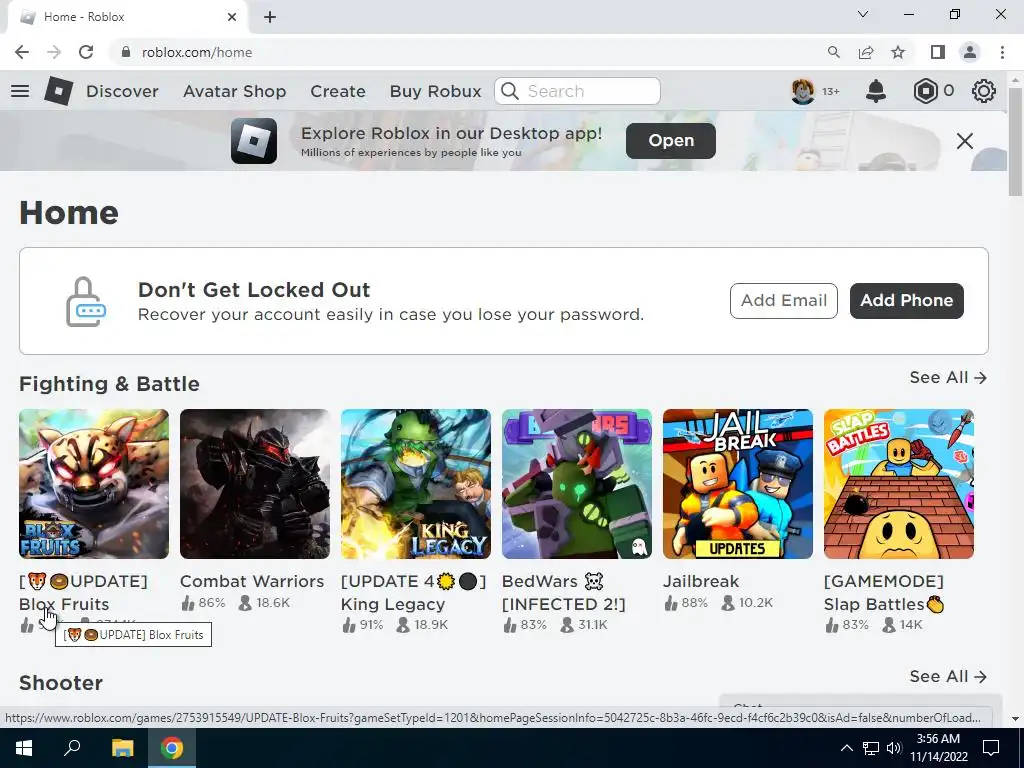This screenshot has height=768, width=1024.
Task: Open the Combat Warriors thumbnail
Action: tap(255, 484)
